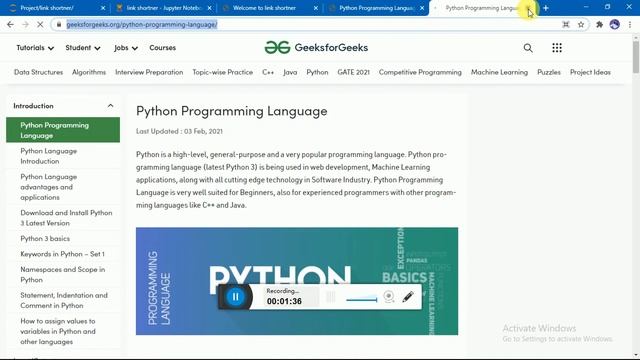Open 'Python 3 basics' sidebar link

[x=45, y=238]
